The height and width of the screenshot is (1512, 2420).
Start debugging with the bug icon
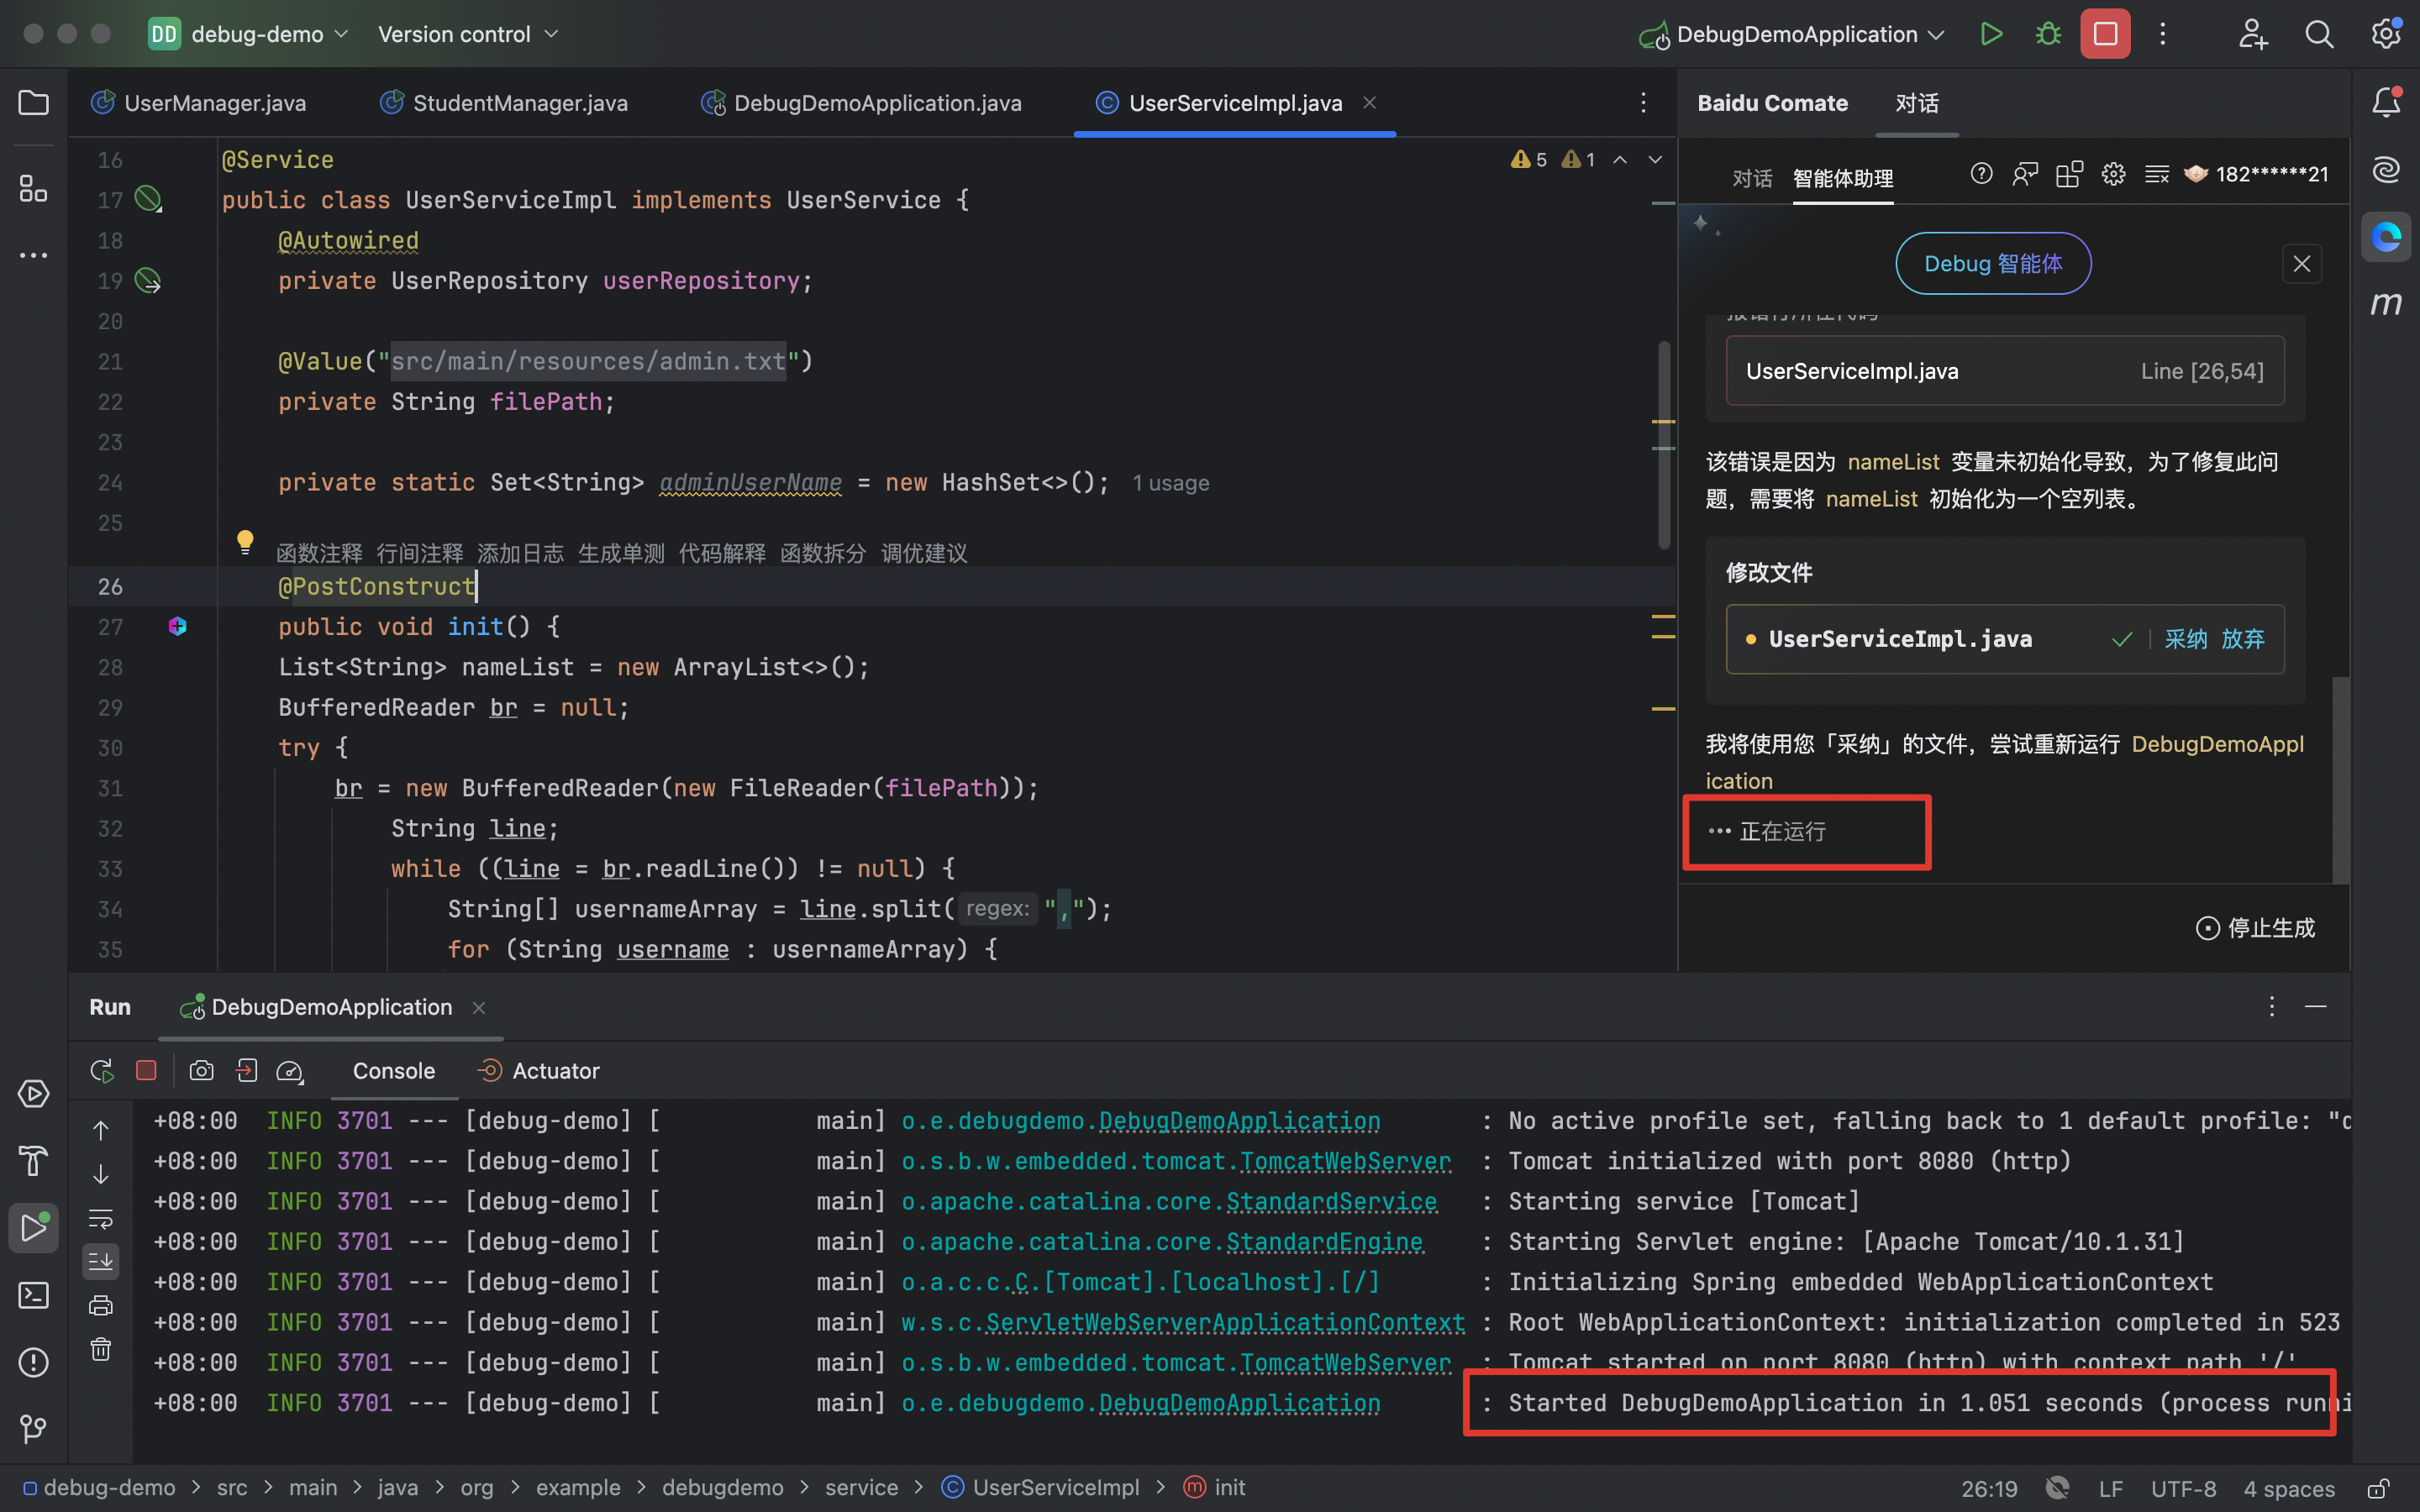tap(2048, 34)
